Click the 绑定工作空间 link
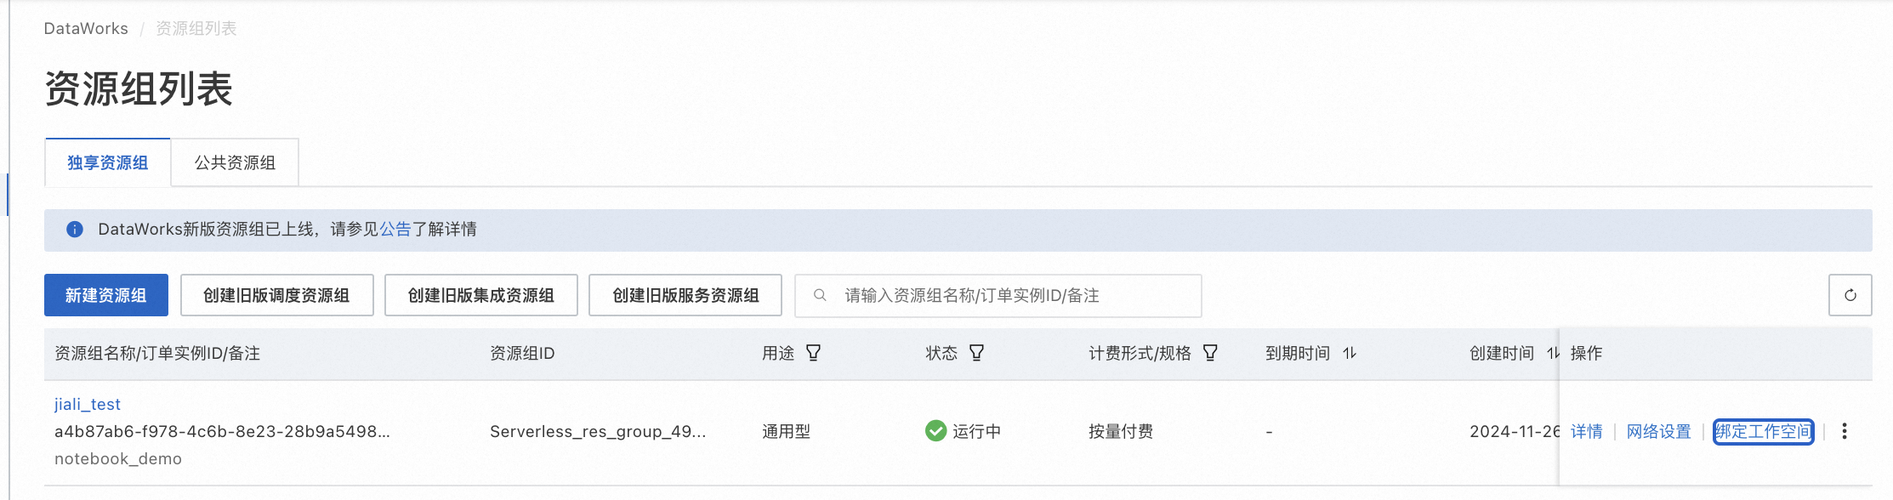 coord(1763,431)
